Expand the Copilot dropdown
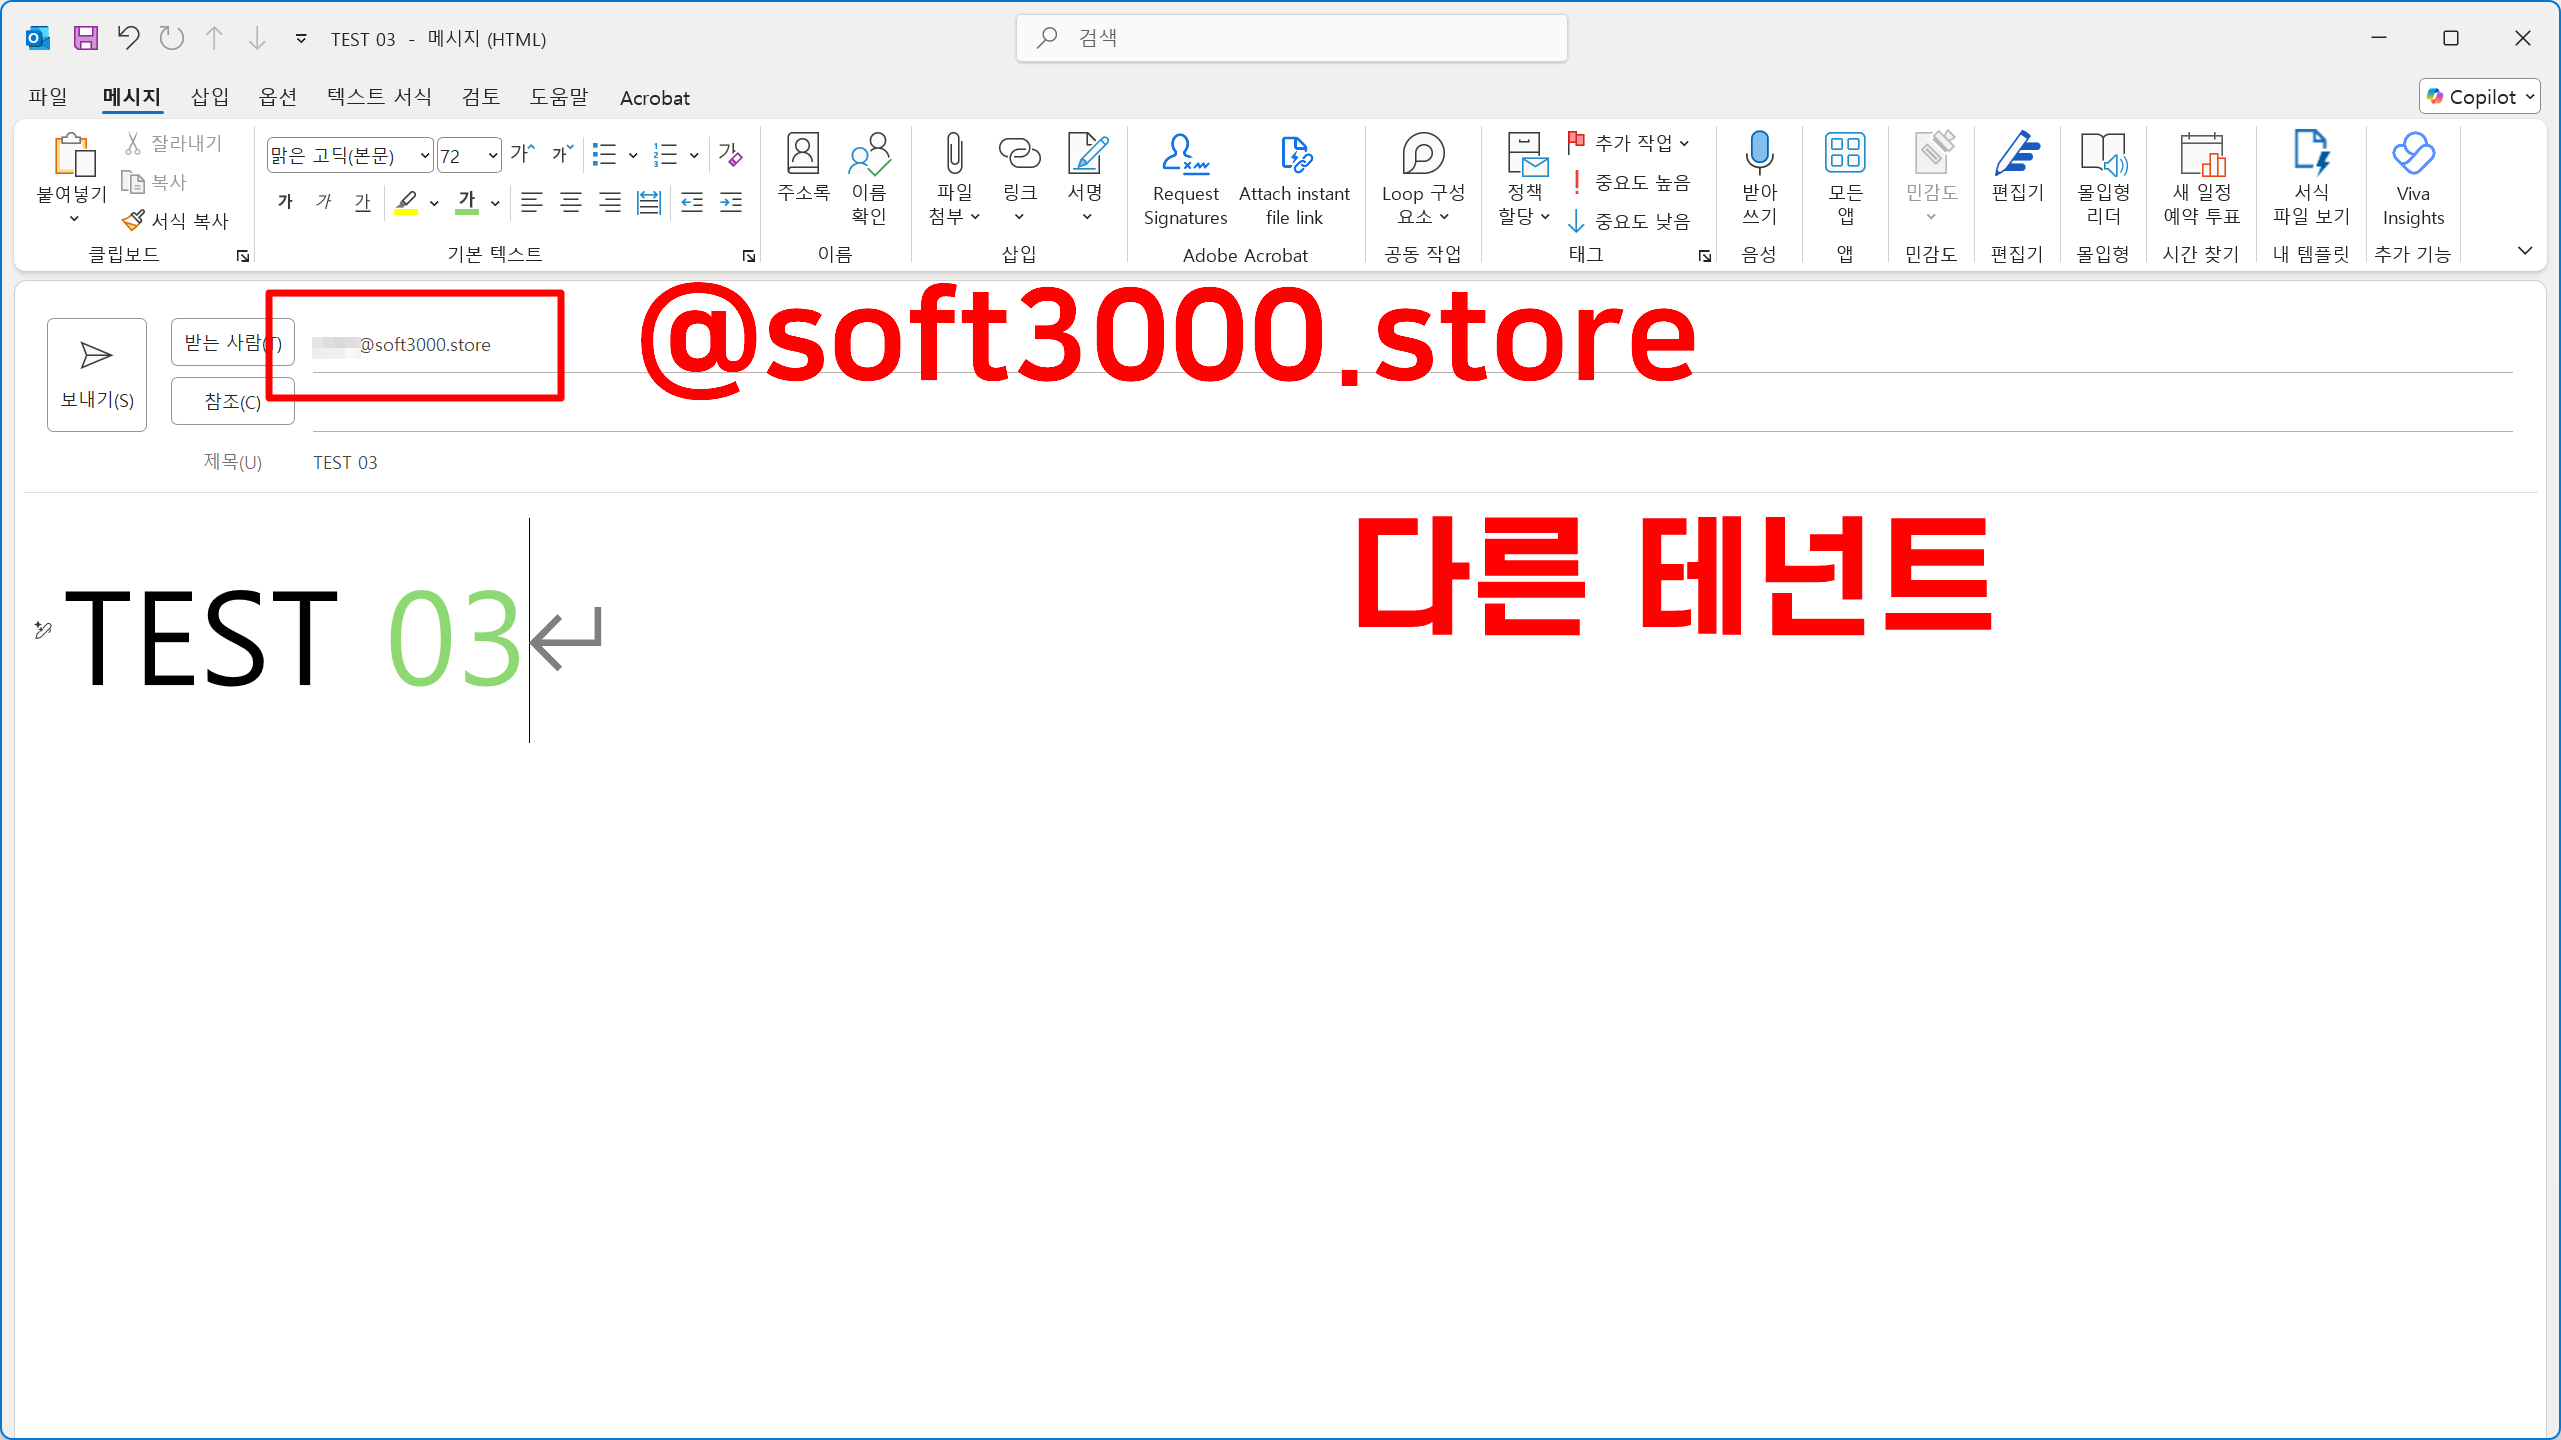 (2530, 97)
